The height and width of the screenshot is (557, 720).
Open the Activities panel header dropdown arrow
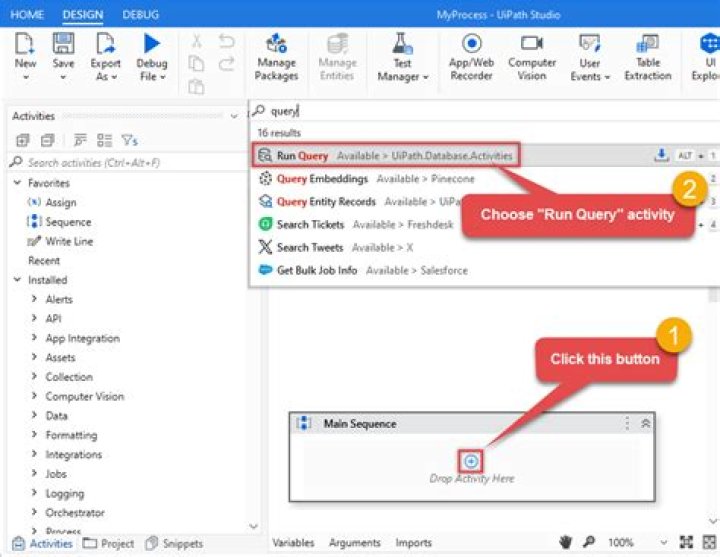[234, 116]
